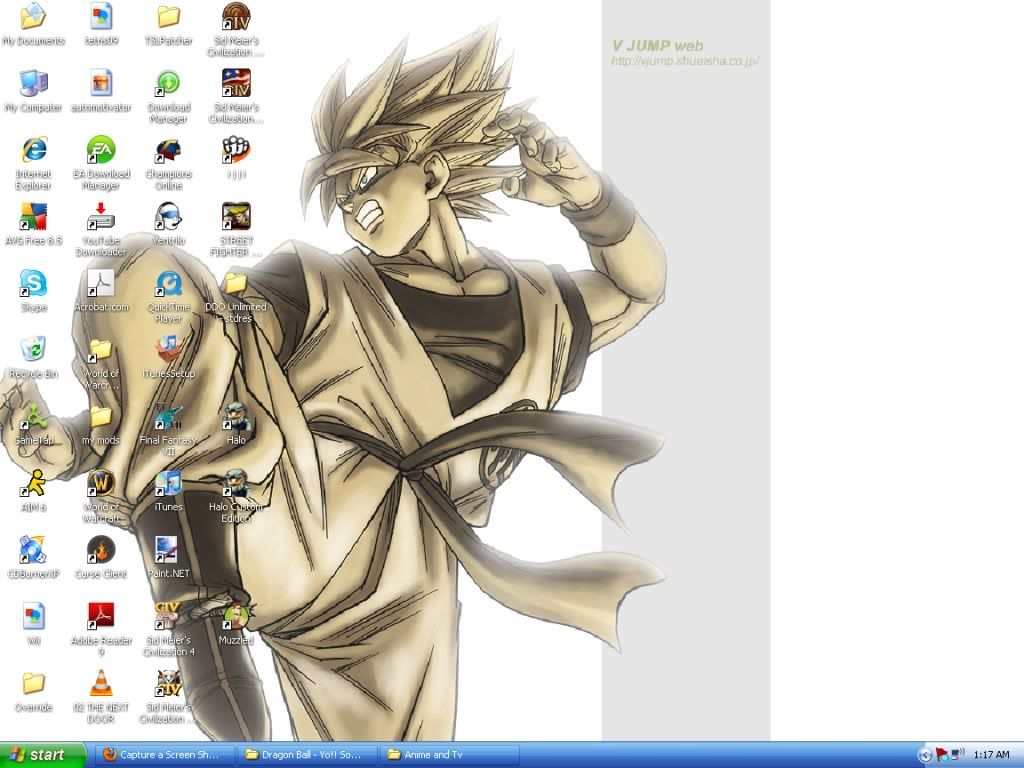Viewport: 1024px width, 768px height.
Task: Open the Windows Start menu
Action: pos(42,755)
